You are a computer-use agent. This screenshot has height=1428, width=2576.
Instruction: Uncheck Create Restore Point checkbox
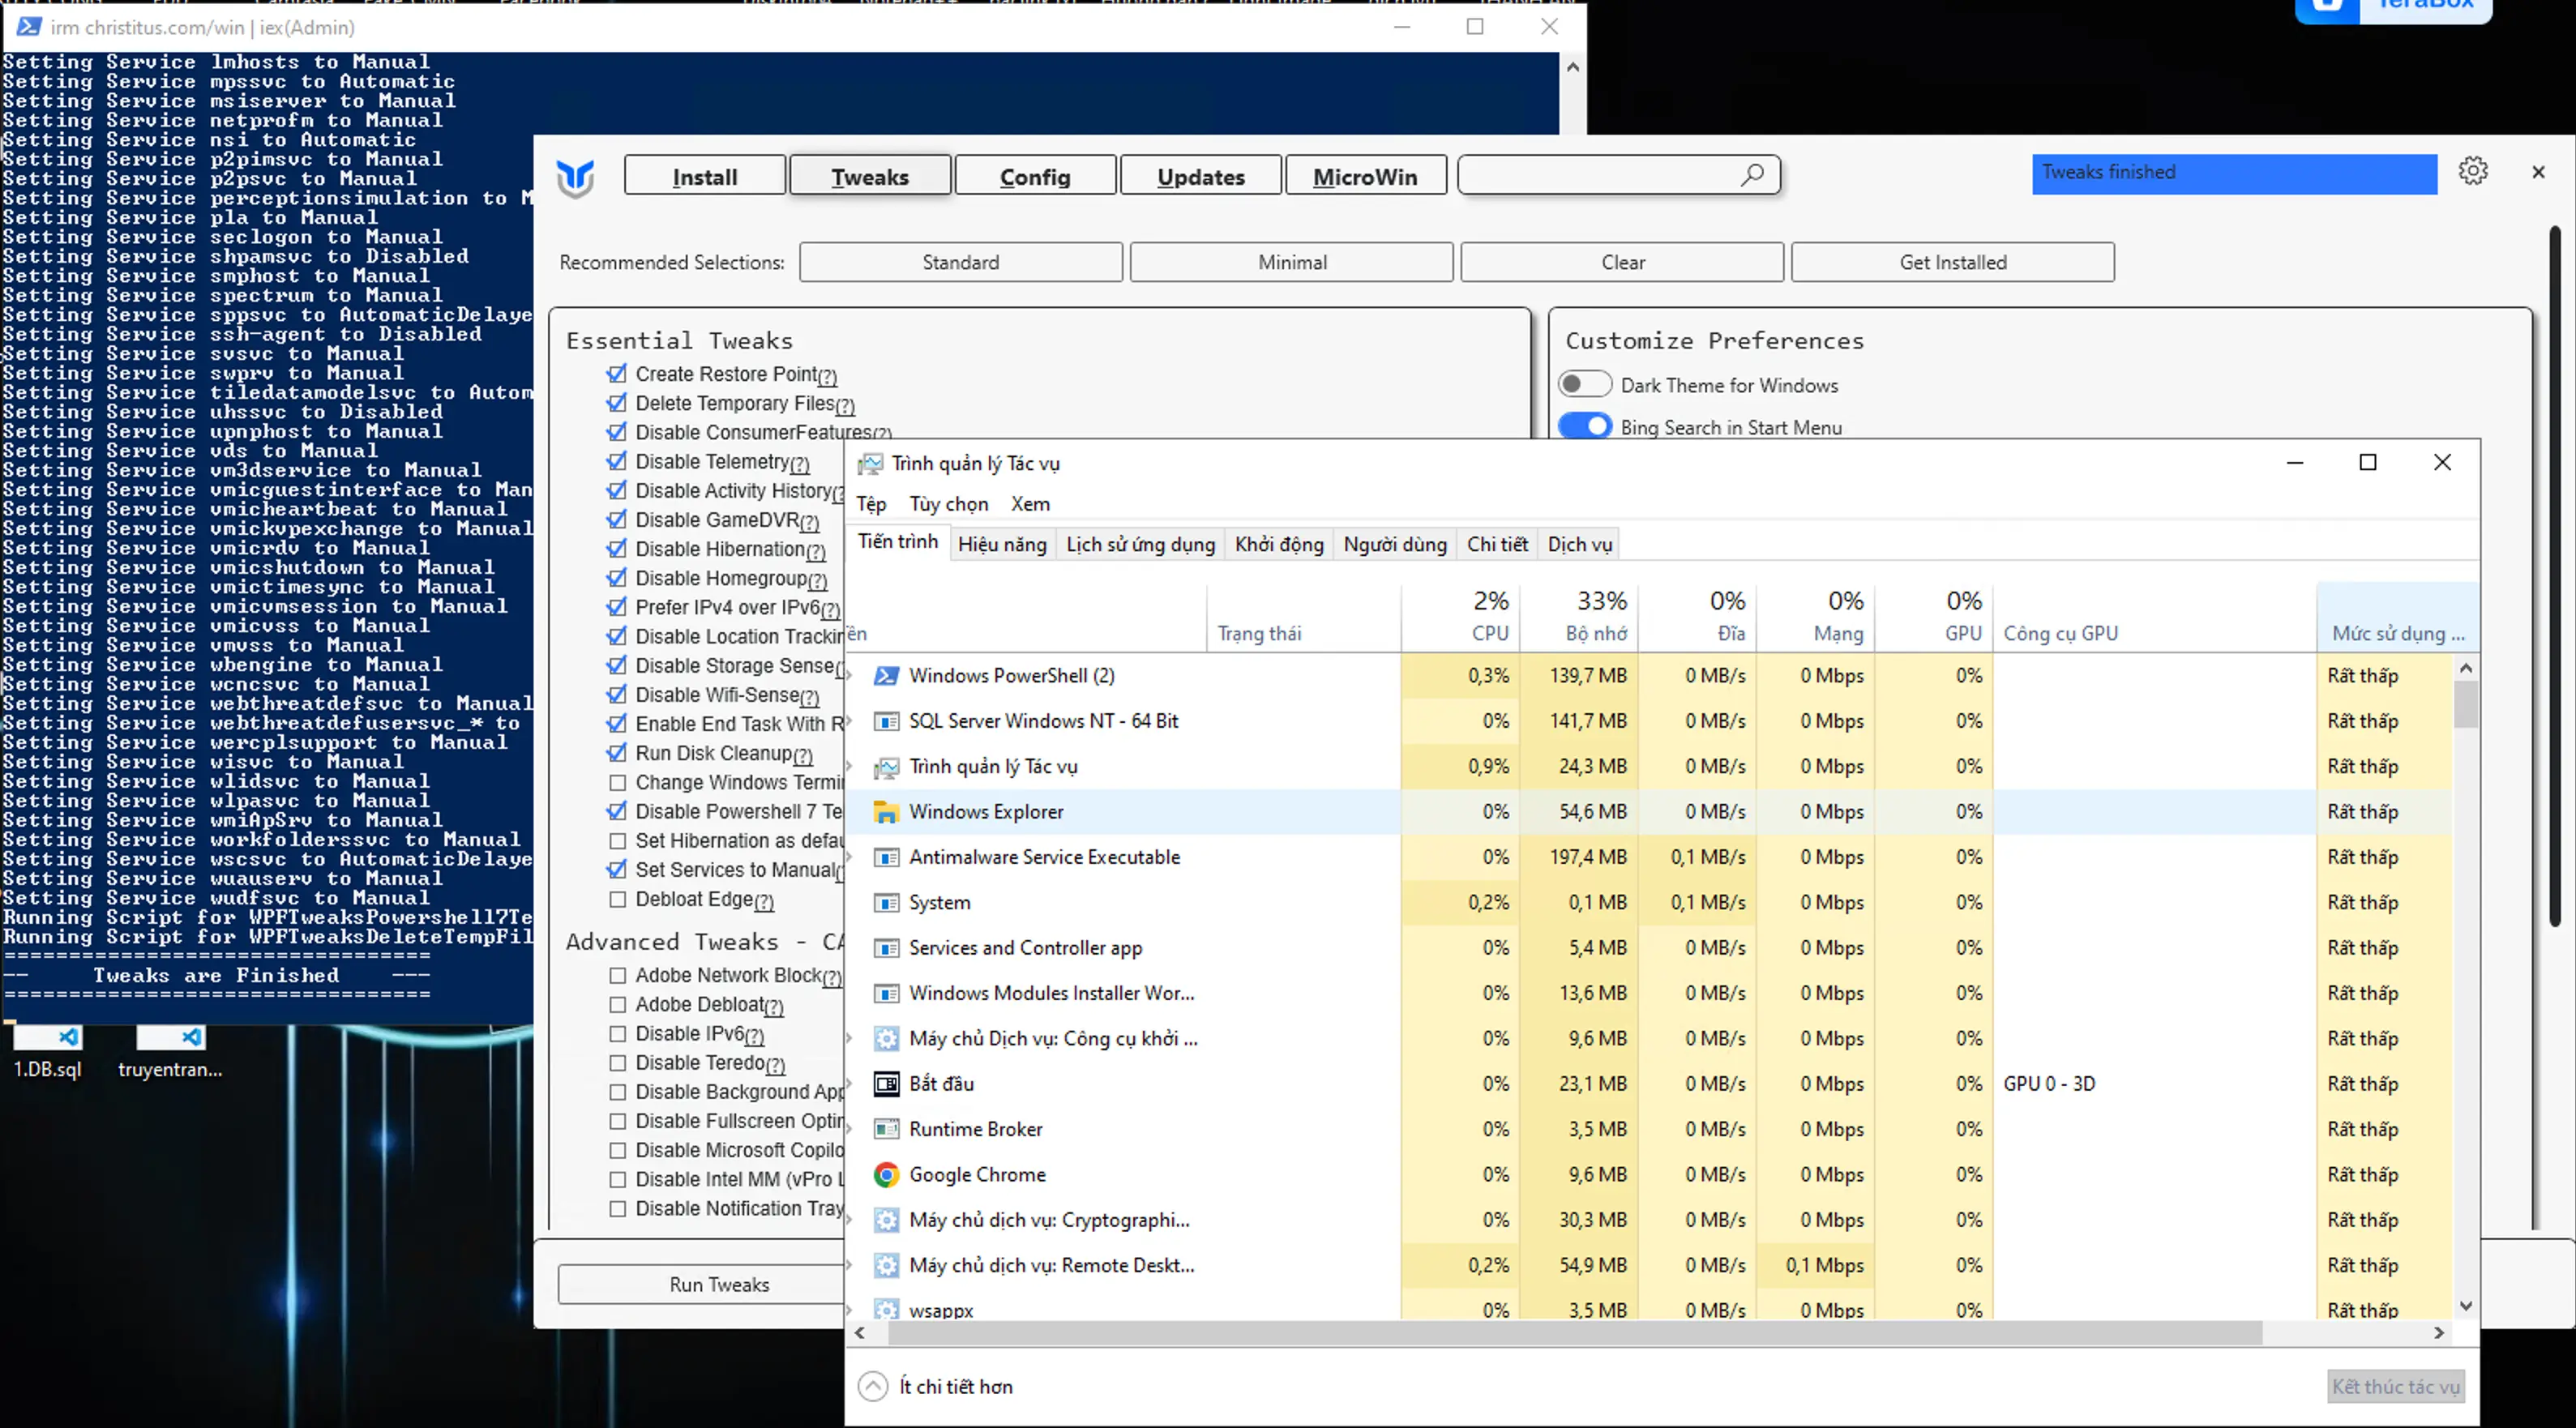click(x=617, y=374)
